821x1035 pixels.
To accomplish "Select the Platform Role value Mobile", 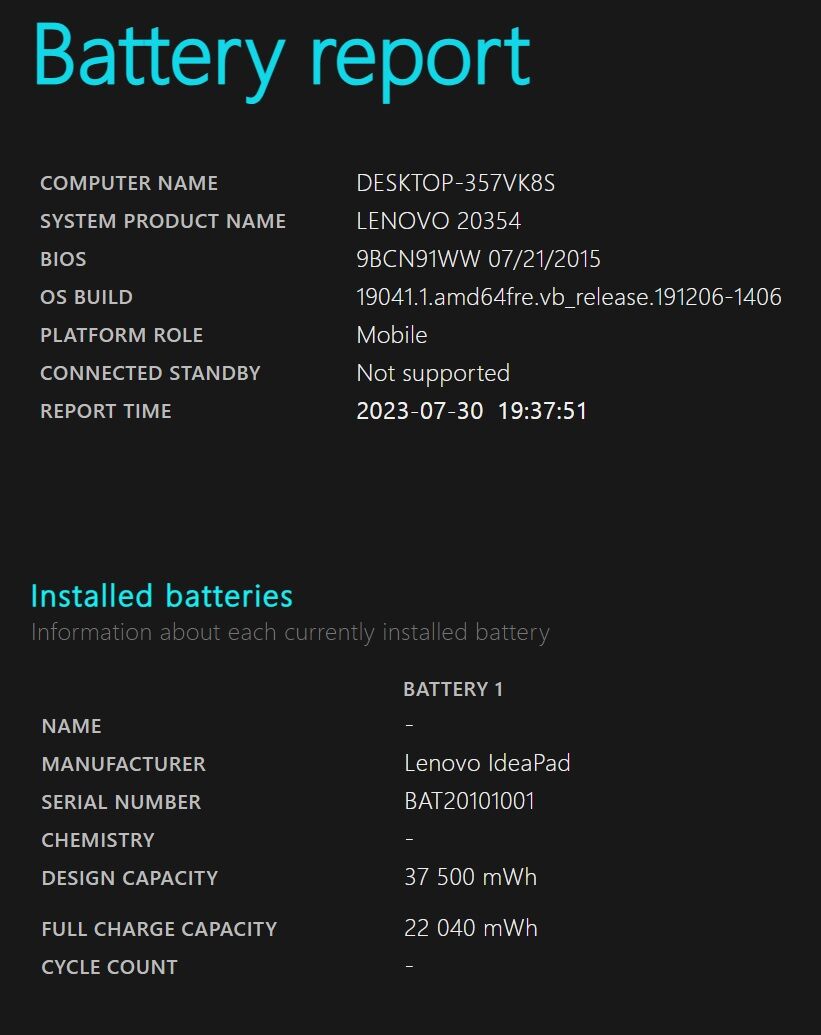I will click(391, 335).
